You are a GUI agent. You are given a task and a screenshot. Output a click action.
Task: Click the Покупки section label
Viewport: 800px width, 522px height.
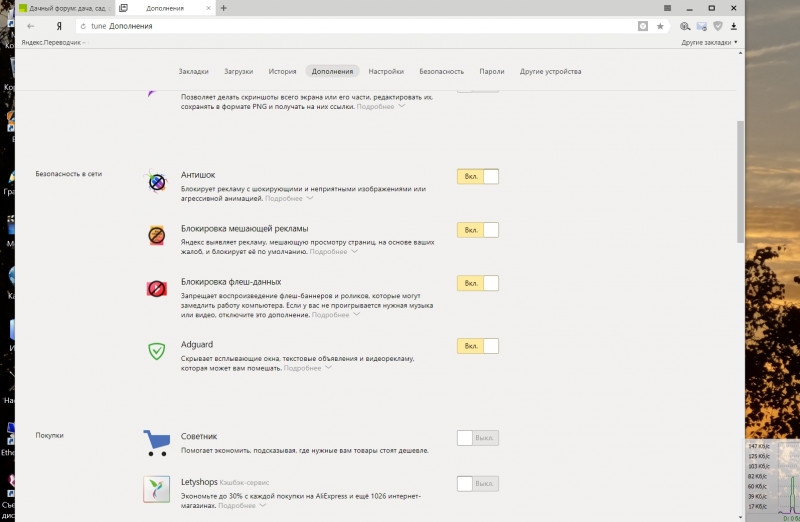[x=49, y=435]
